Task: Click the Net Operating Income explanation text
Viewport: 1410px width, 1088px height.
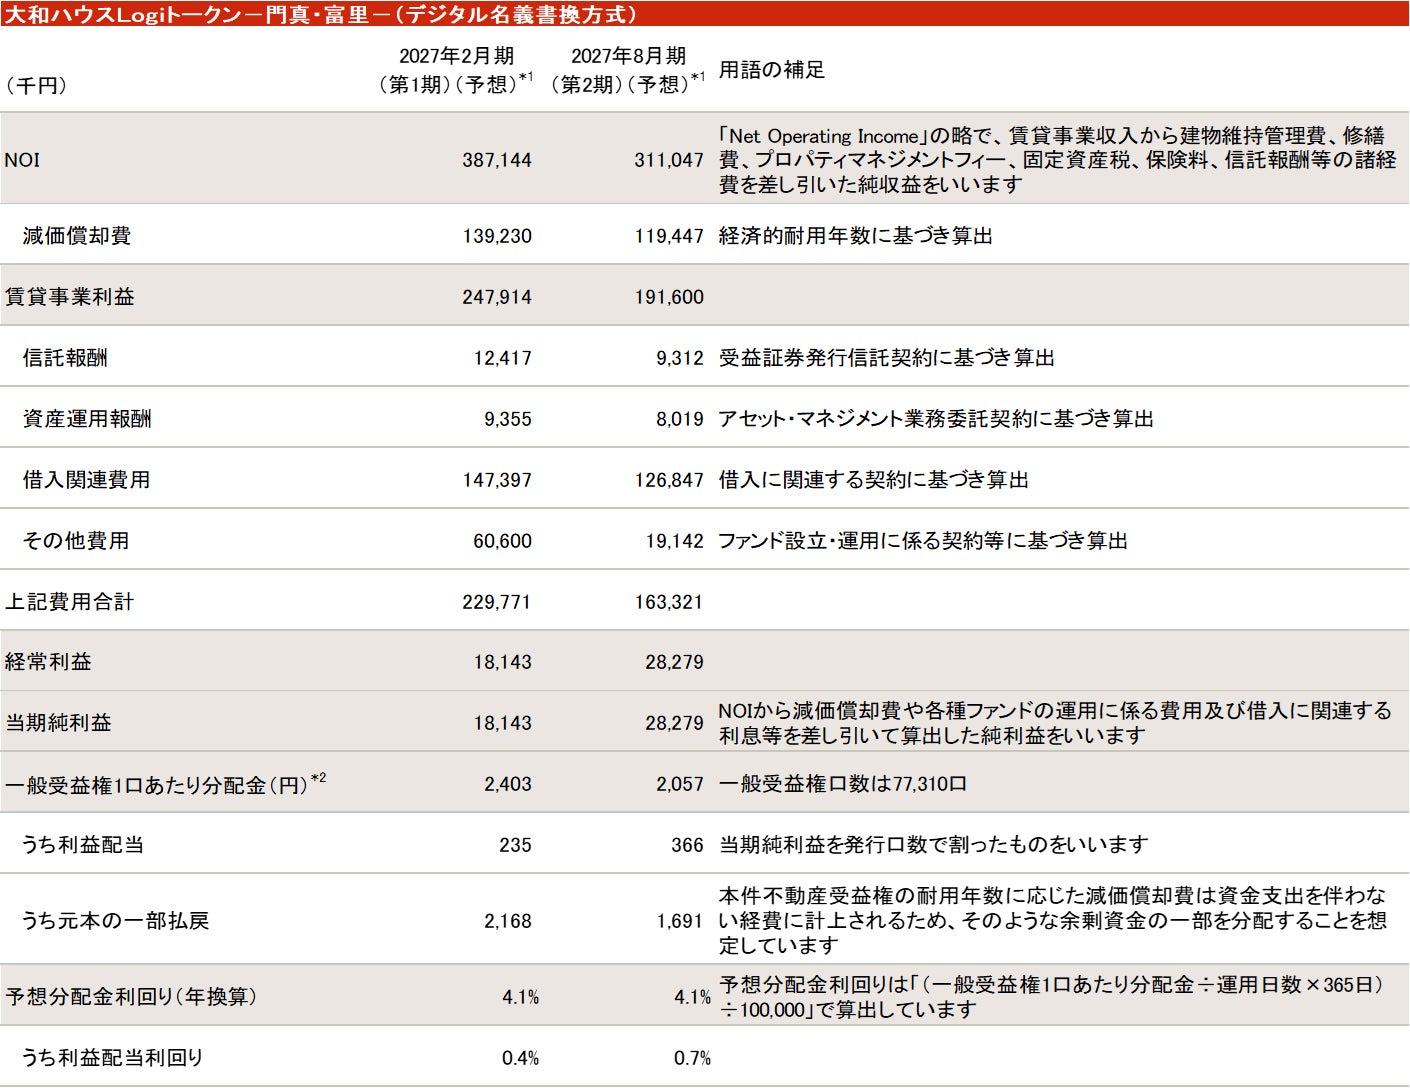Action: click(1057, 160)
